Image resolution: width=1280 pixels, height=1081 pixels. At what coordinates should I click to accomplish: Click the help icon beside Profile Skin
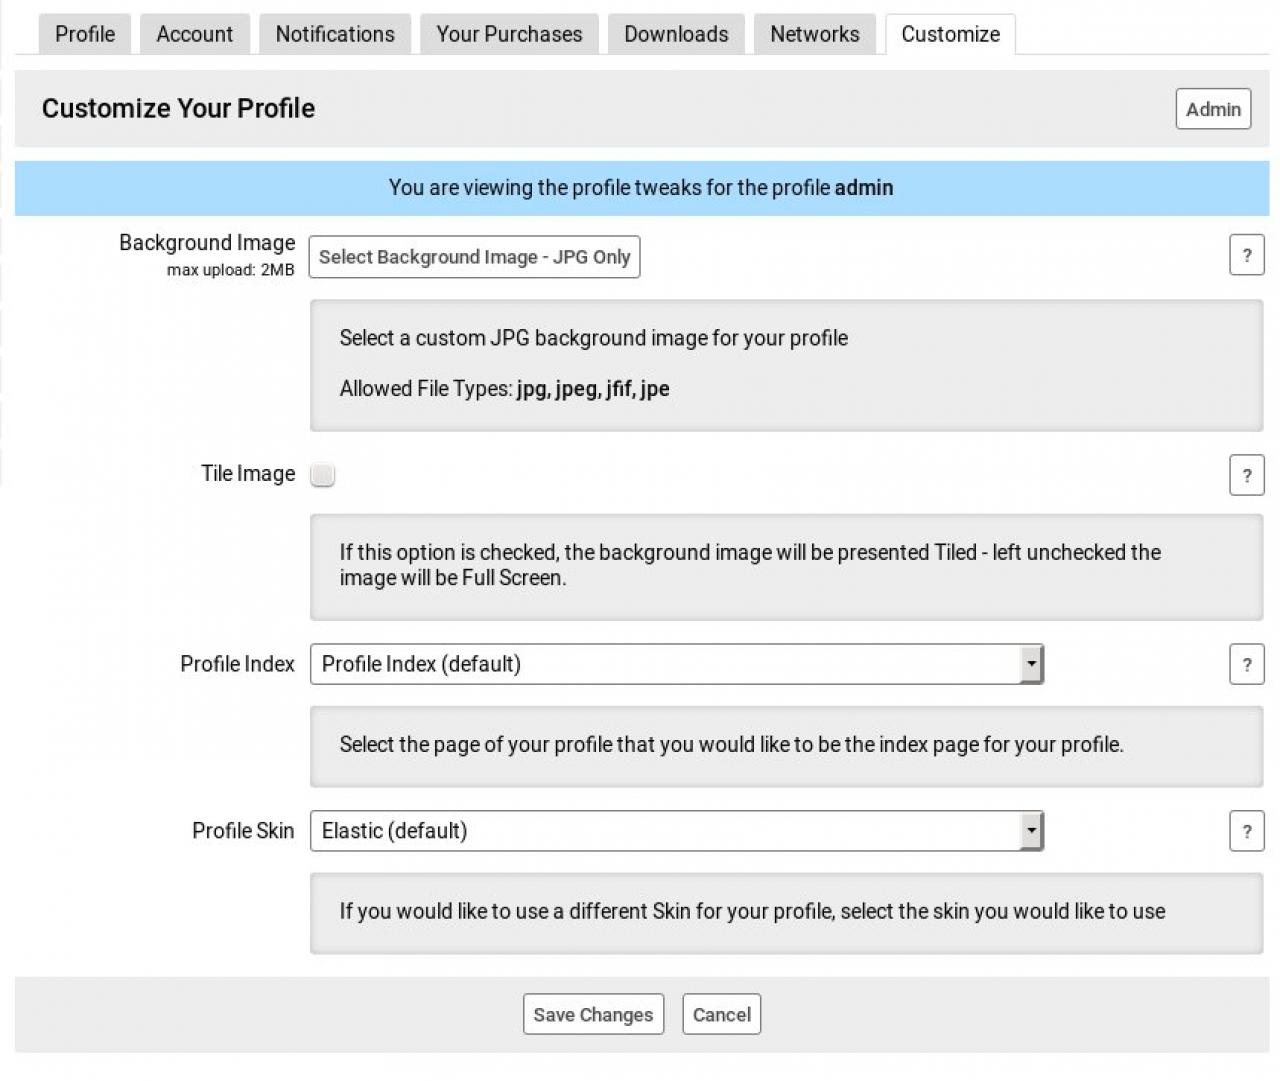(x=1246, y=831)
